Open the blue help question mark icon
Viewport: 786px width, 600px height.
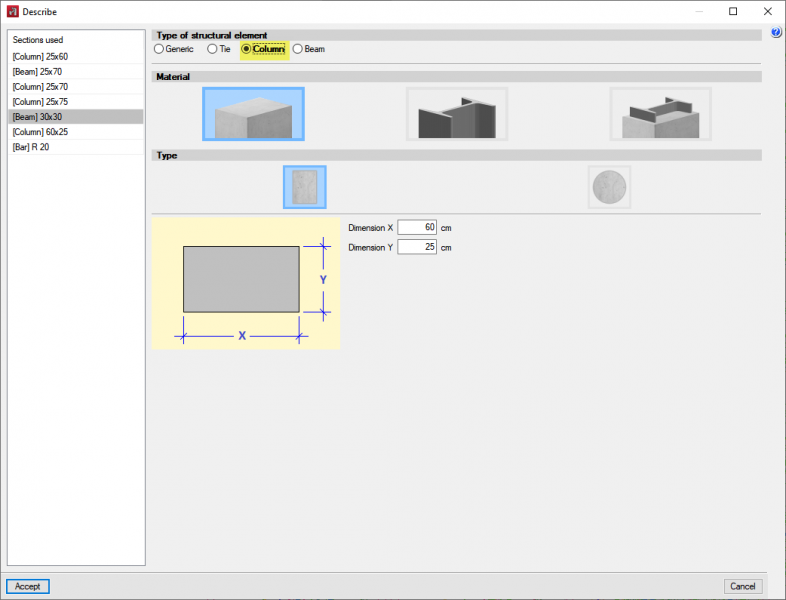click(x=776, y=33)
